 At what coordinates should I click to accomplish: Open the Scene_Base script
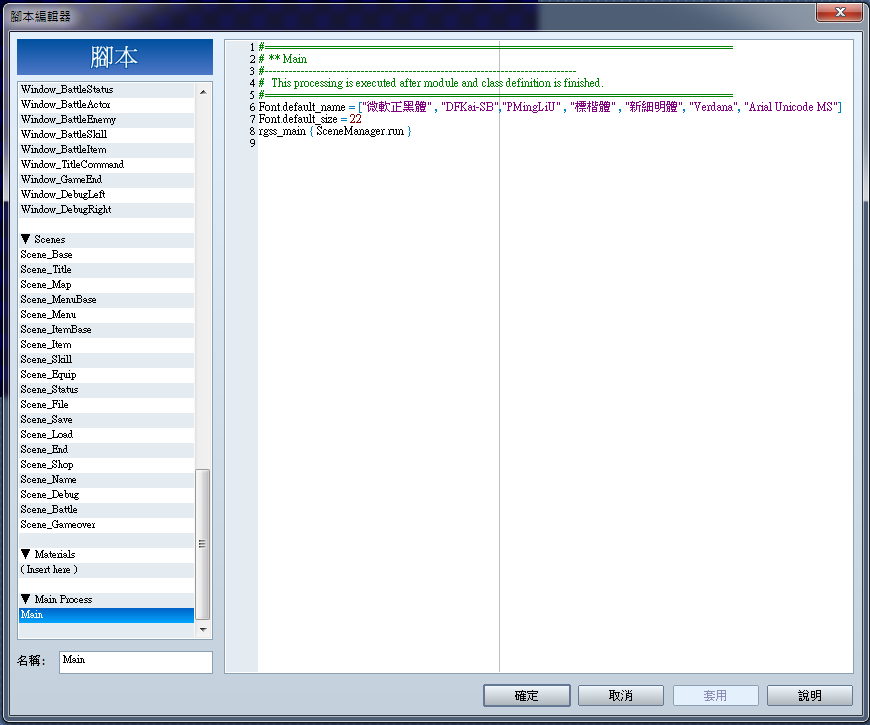click(107, 255)
